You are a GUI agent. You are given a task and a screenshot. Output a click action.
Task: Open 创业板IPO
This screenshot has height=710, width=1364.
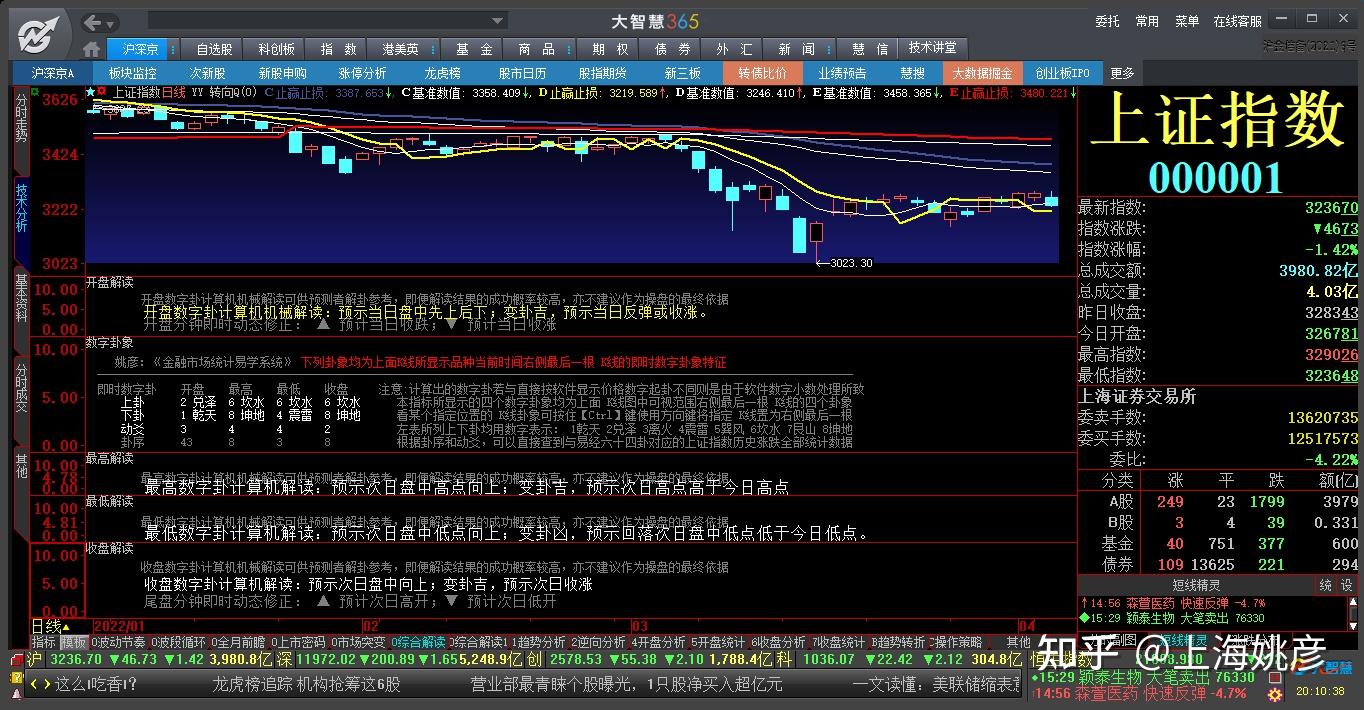click(1062, 73)
